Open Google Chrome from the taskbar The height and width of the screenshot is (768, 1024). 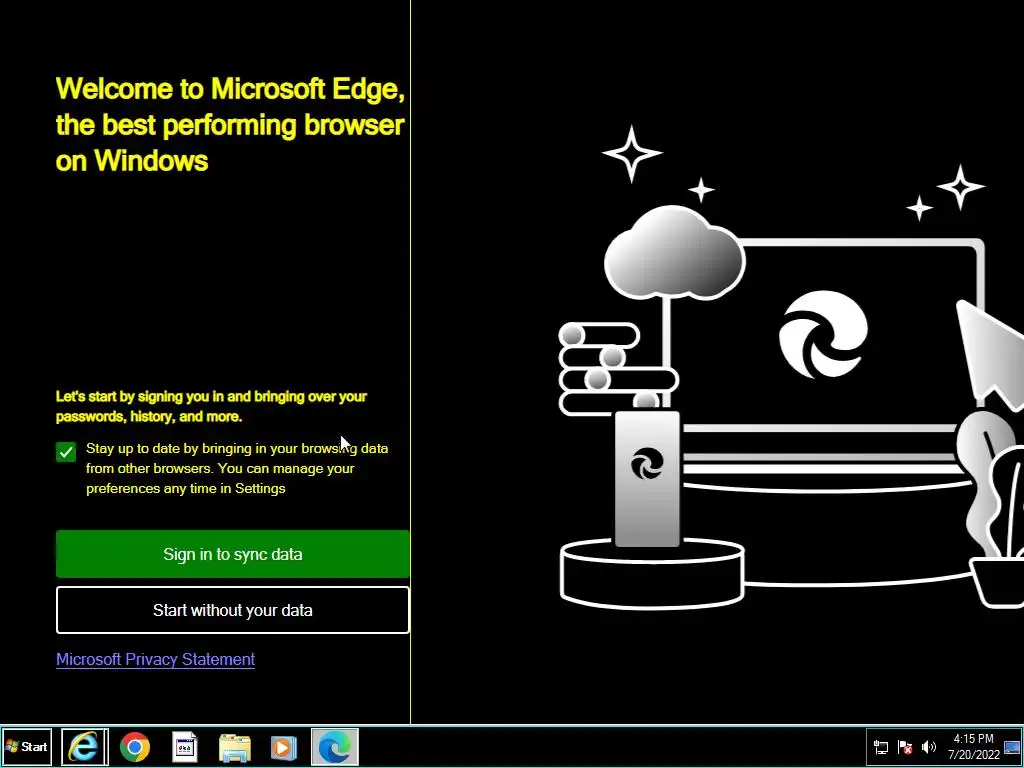135,746
